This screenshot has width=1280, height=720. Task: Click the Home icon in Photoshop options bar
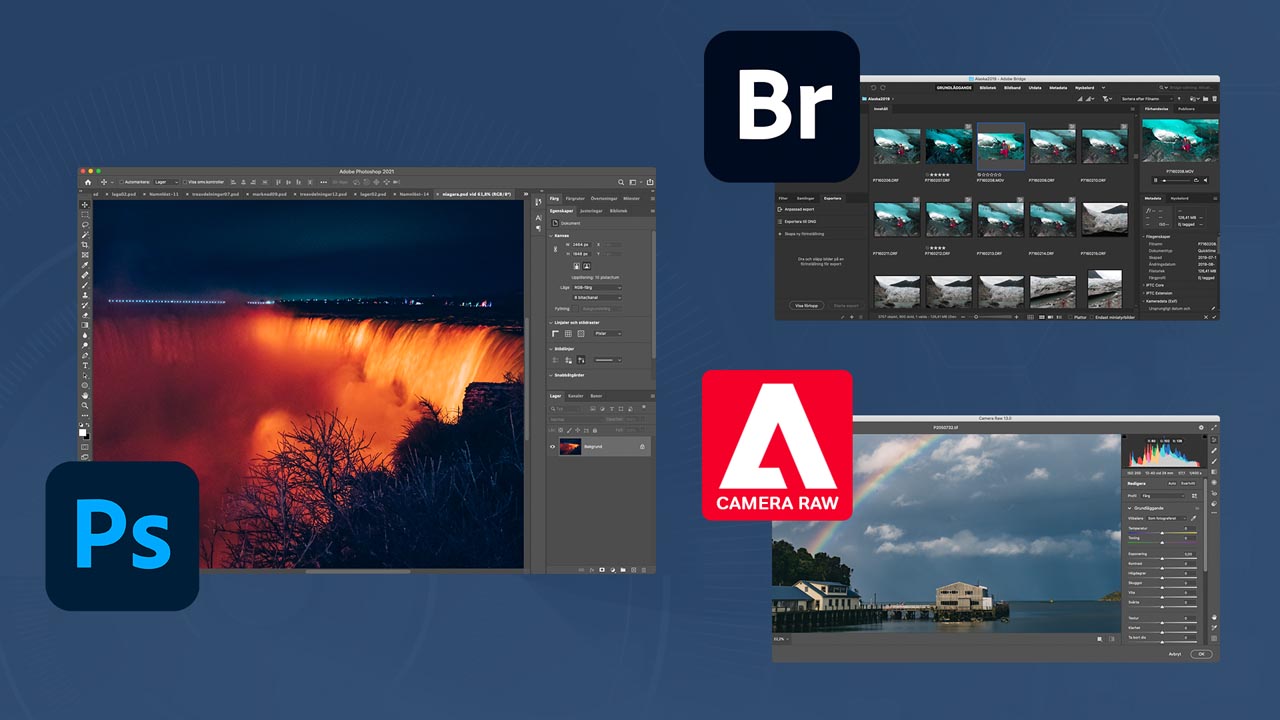(x=88, y=182)
